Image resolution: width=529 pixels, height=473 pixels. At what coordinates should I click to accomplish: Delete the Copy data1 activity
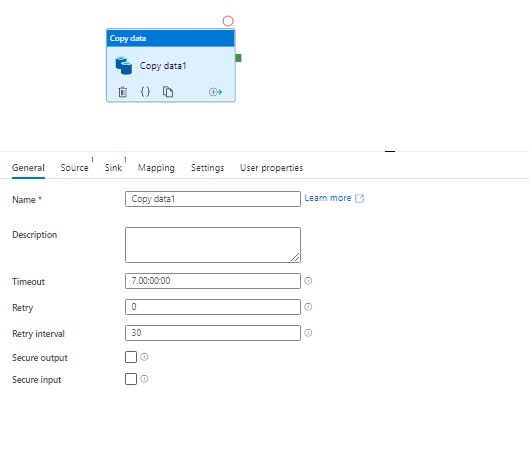[122, 92]
